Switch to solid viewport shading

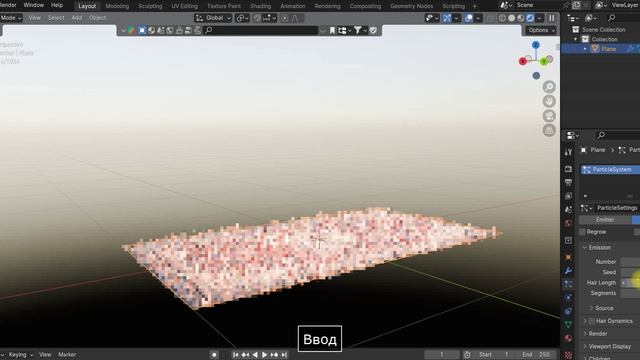tap(511, 18)
